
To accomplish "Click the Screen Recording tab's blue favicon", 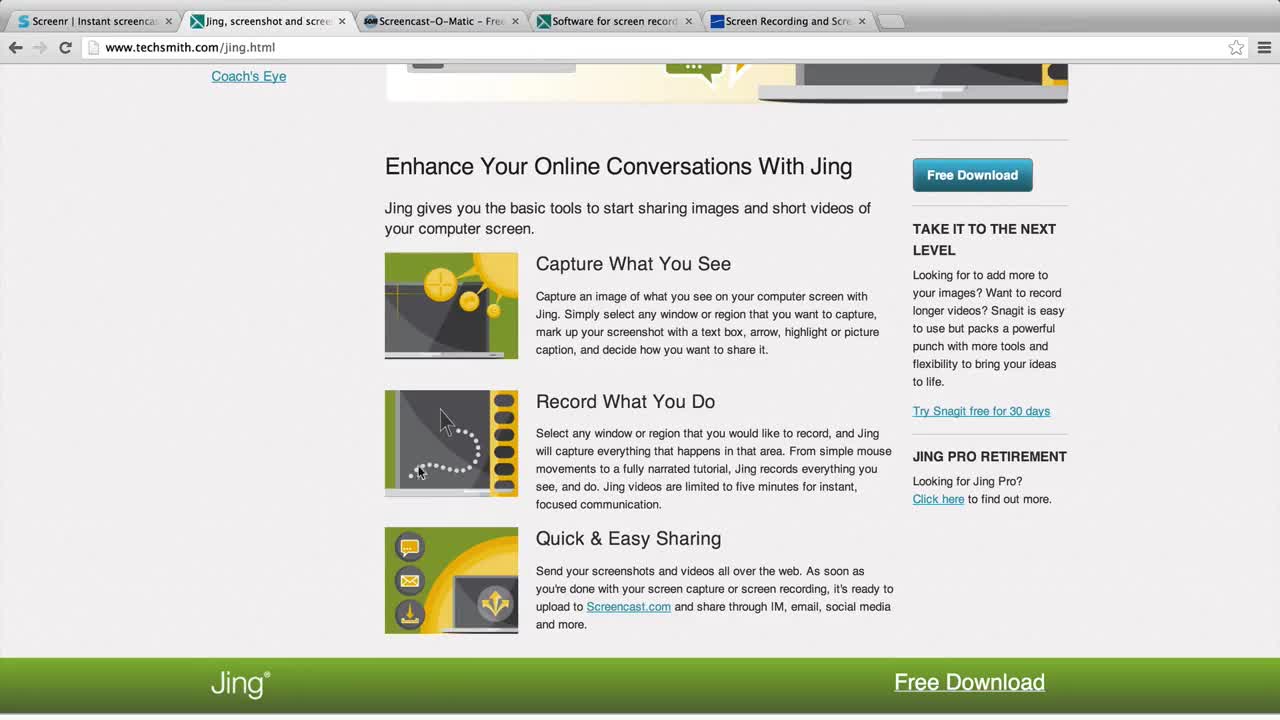I will (717, 21).
